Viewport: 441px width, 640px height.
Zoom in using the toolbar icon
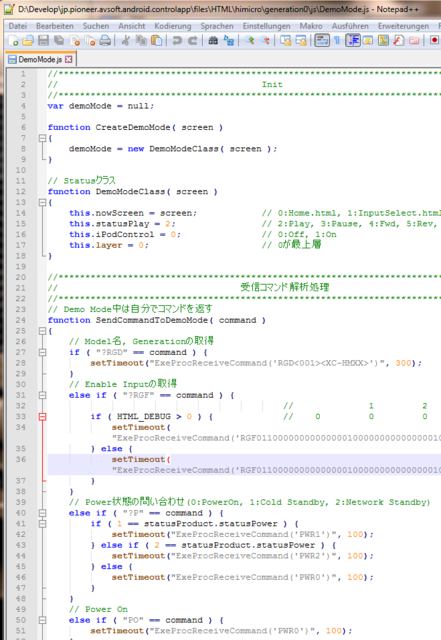[x=249, y=40]
